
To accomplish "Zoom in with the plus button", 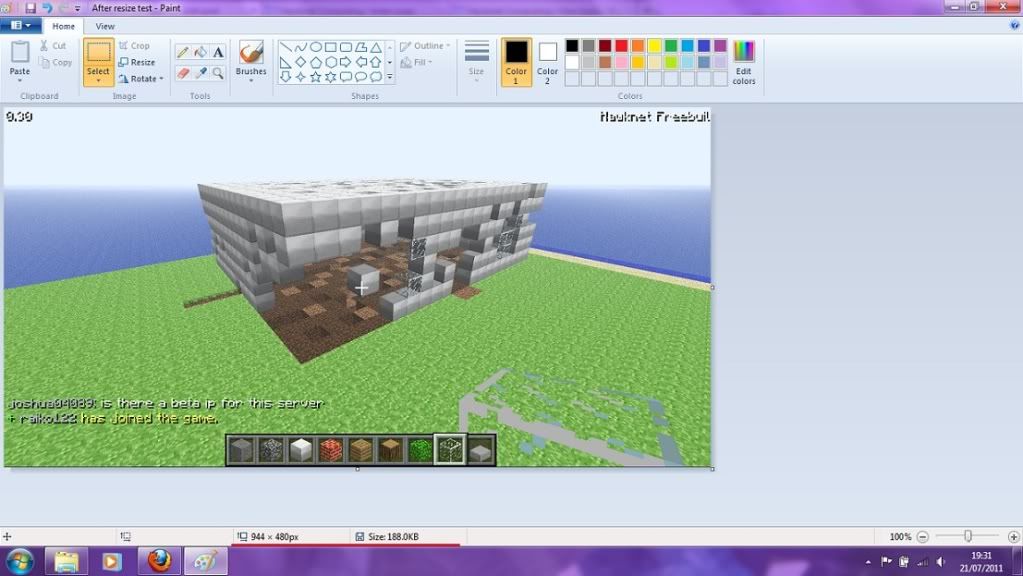I will click(1013, 537).
